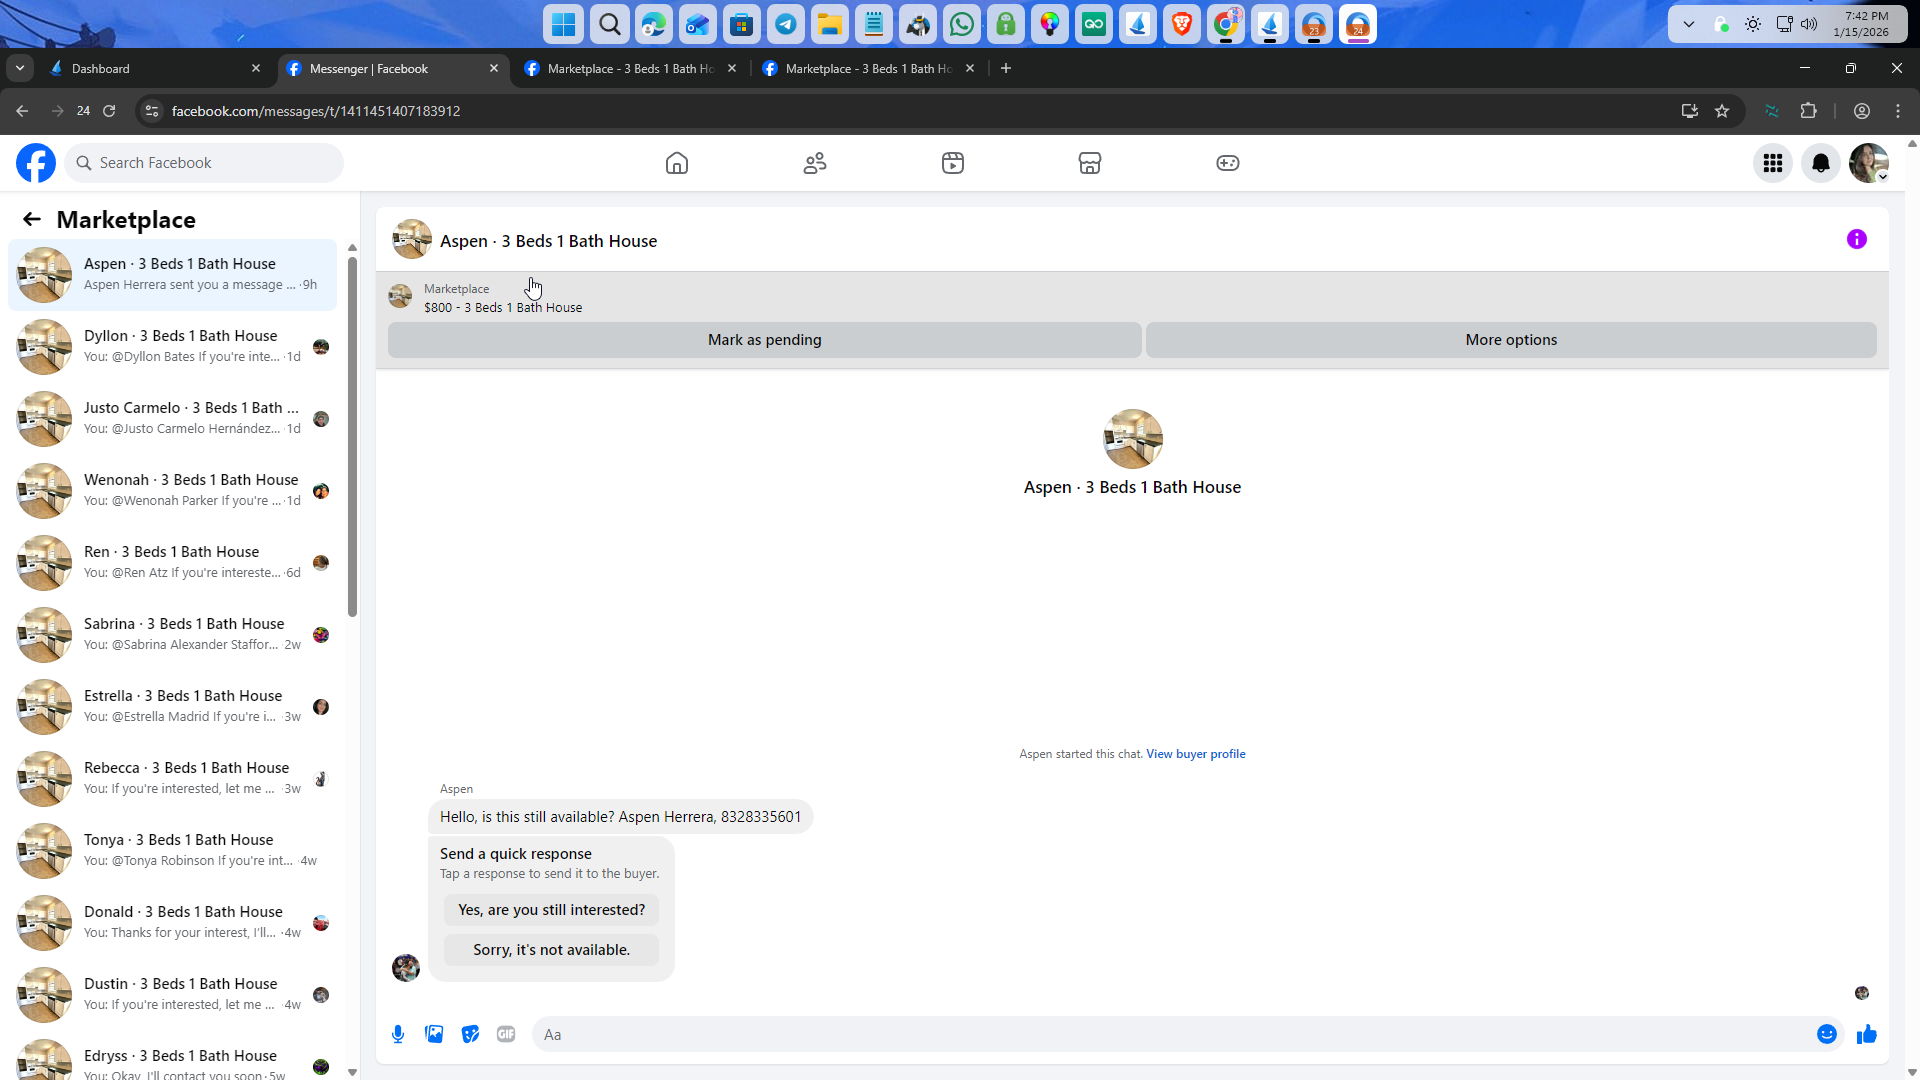
Task: Open the Dyllon conversation in the list
Action: point(180,346)
